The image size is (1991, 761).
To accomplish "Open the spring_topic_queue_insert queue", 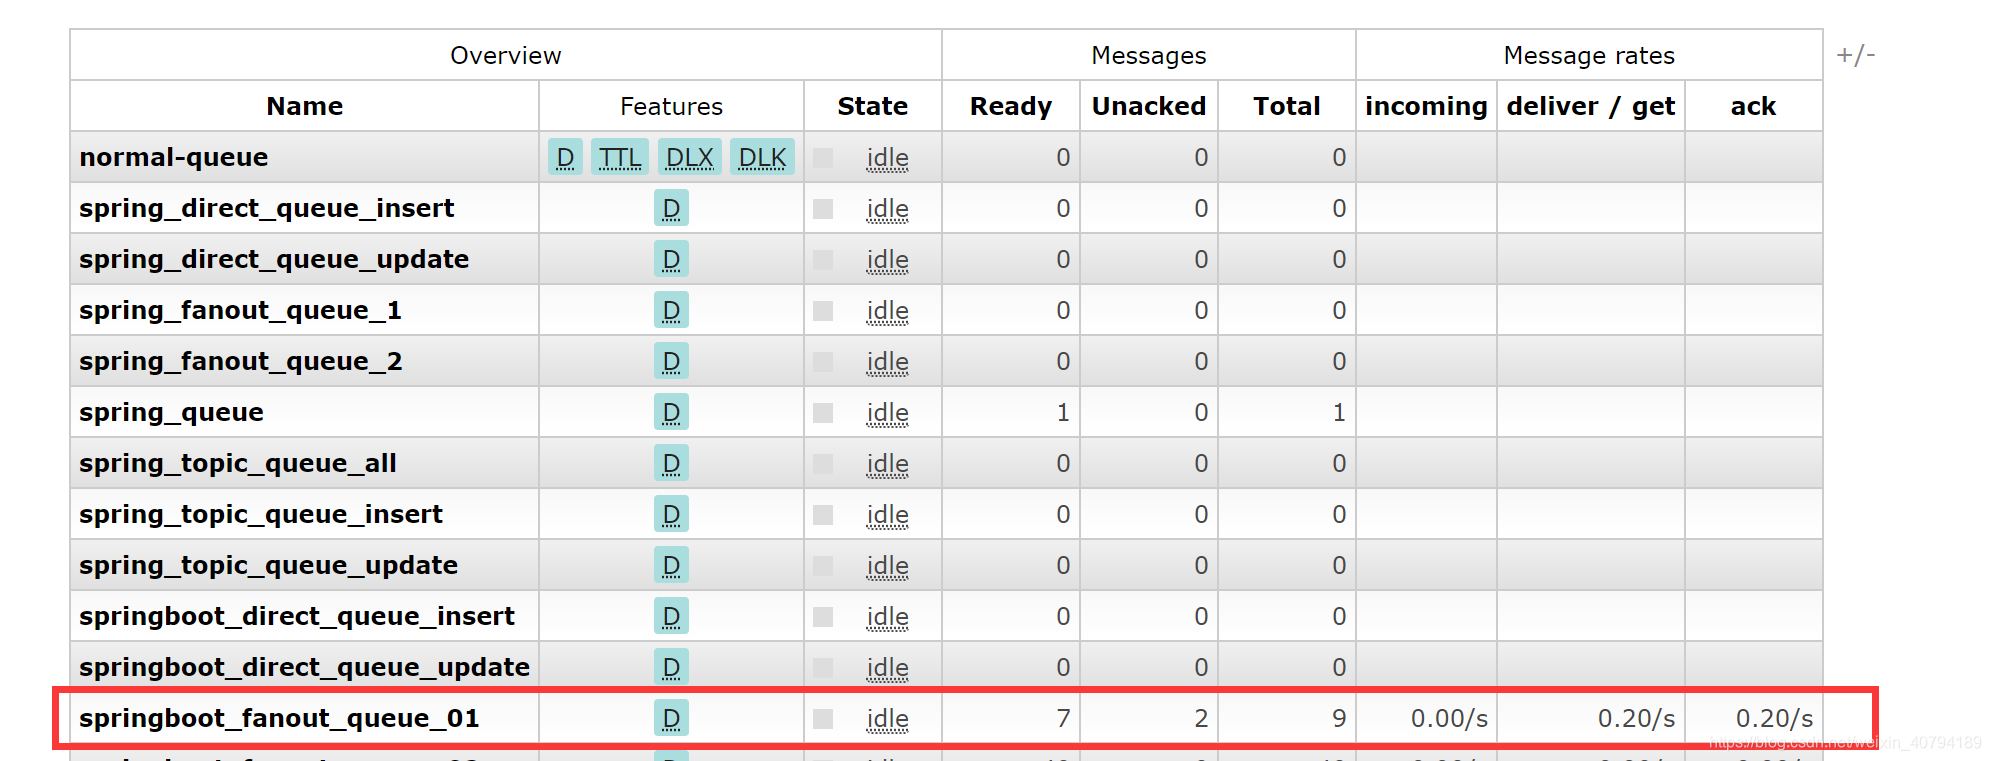I will [261, 514].
